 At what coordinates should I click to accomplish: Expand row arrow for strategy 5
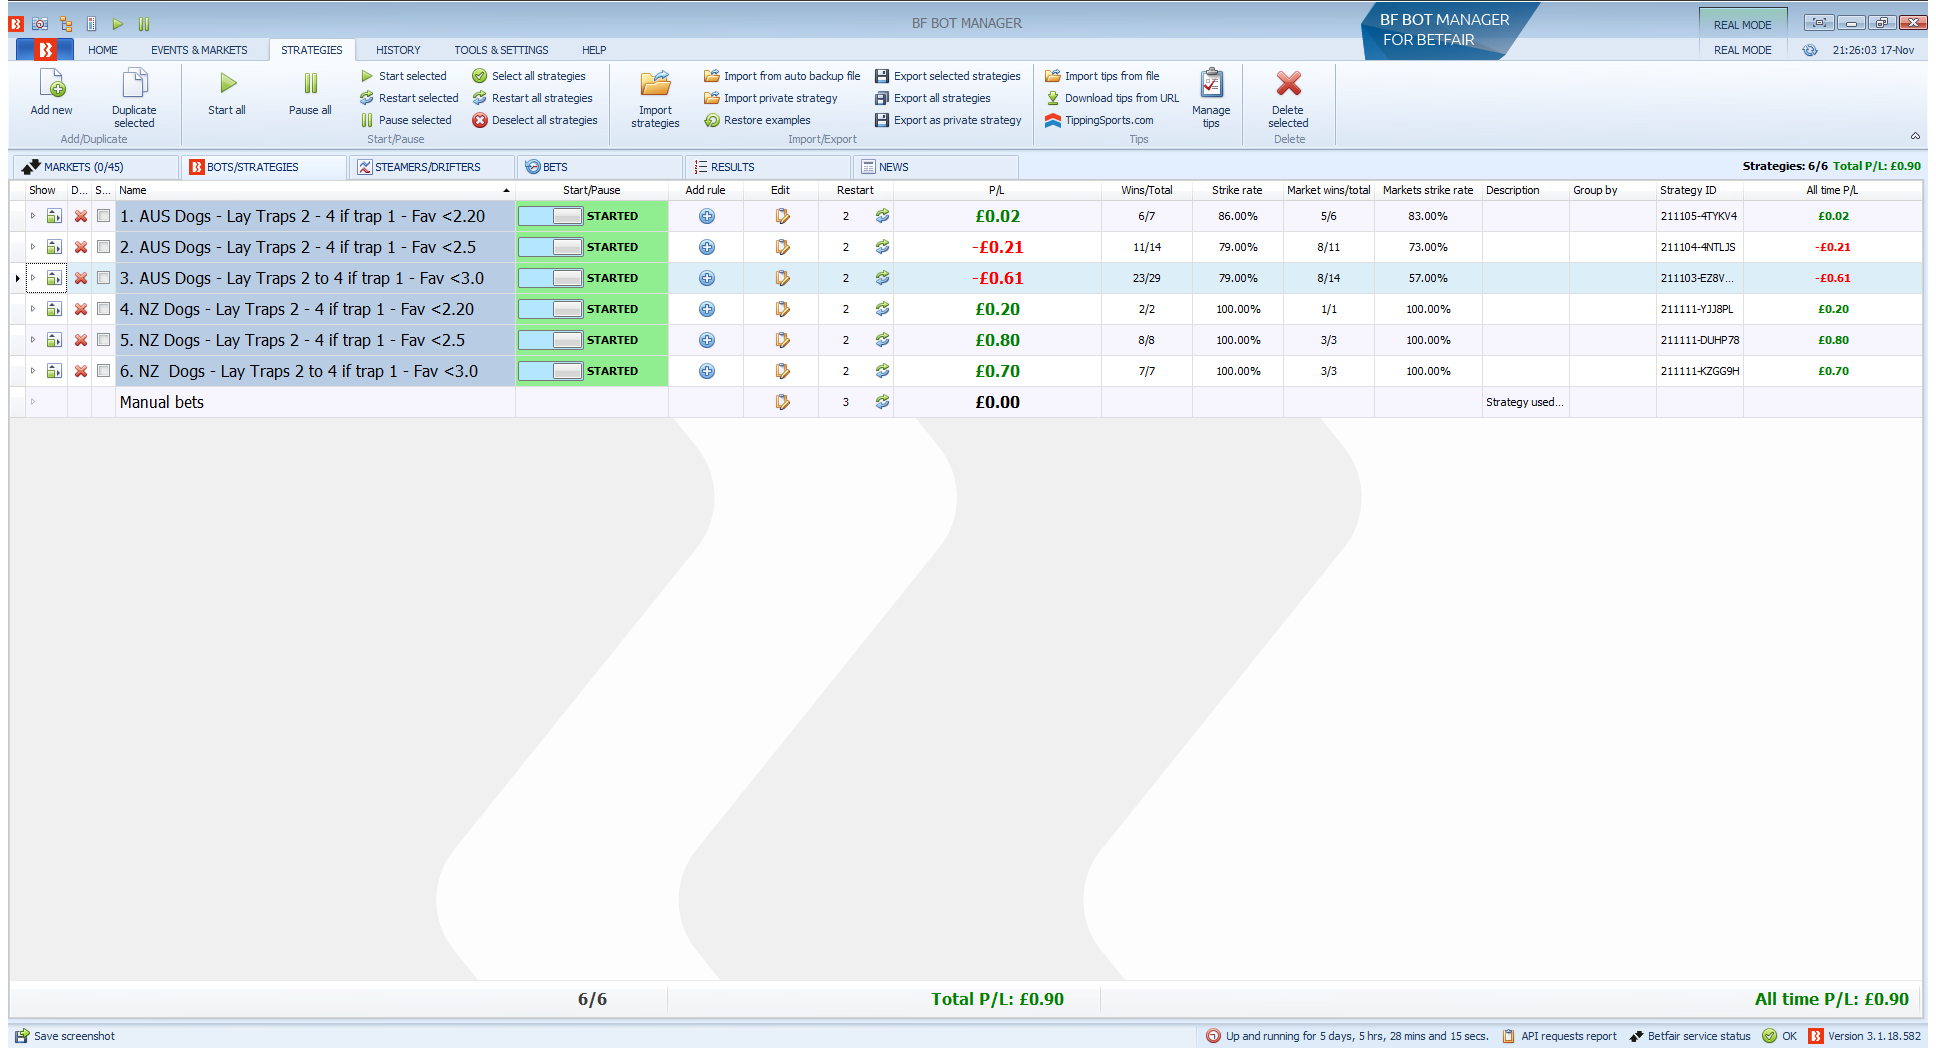point(33,340)
